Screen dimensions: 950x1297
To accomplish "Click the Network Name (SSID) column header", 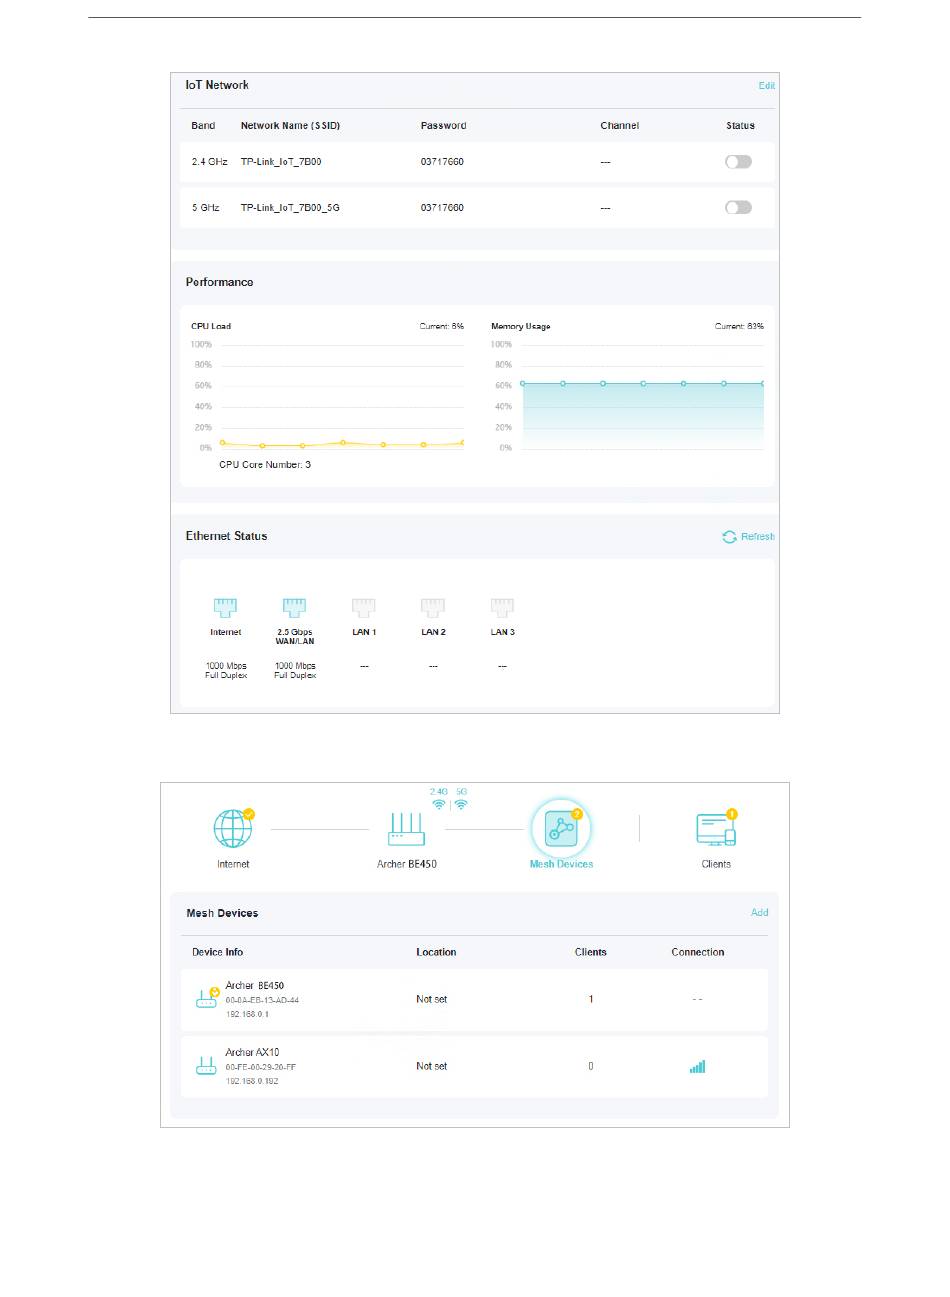I will (x=290, y=126).
